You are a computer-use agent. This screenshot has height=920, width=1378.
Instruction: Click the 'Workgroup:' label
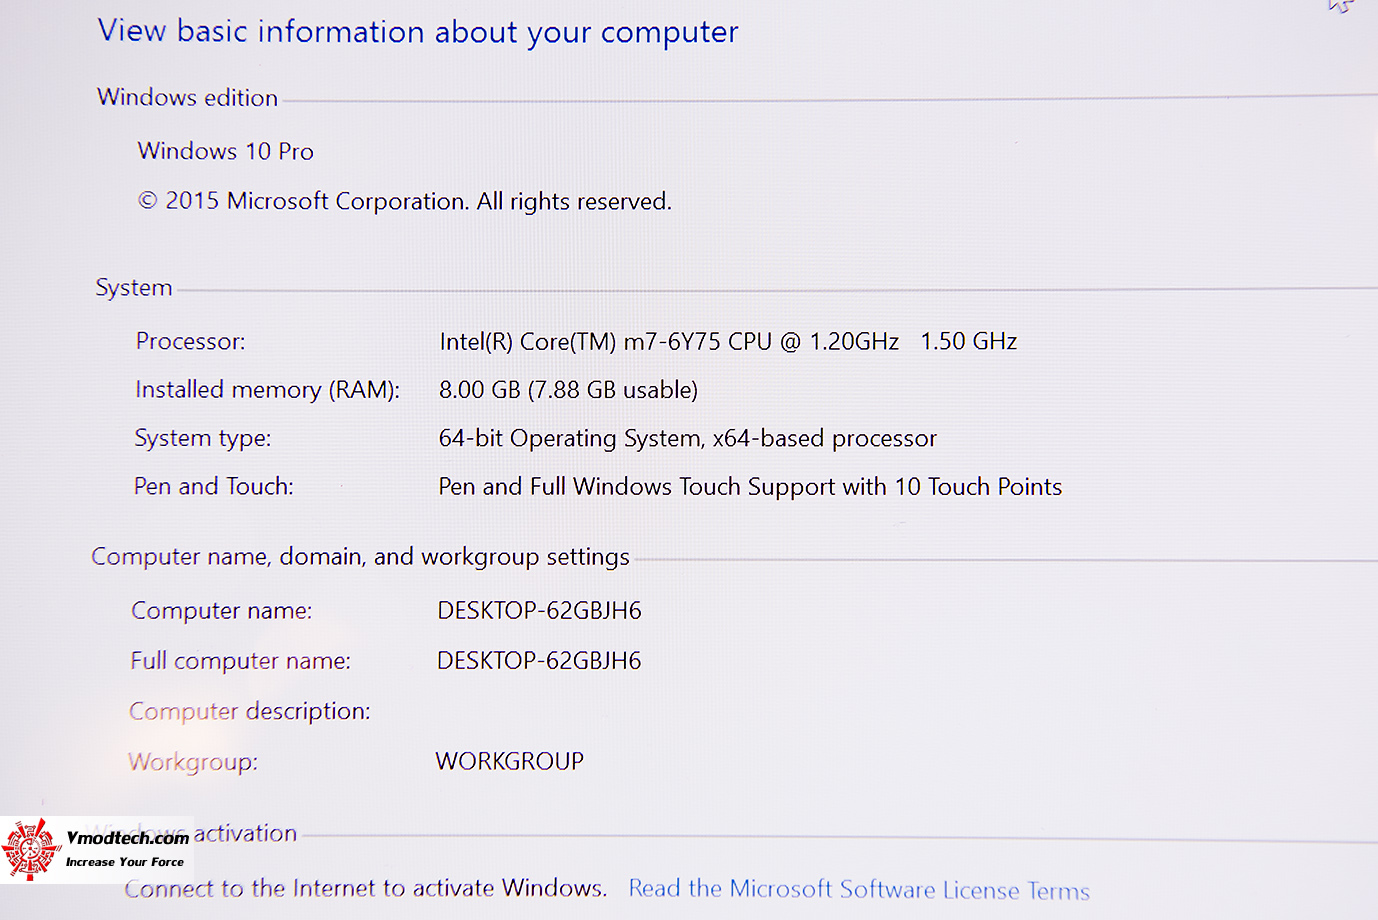point(193,762)
